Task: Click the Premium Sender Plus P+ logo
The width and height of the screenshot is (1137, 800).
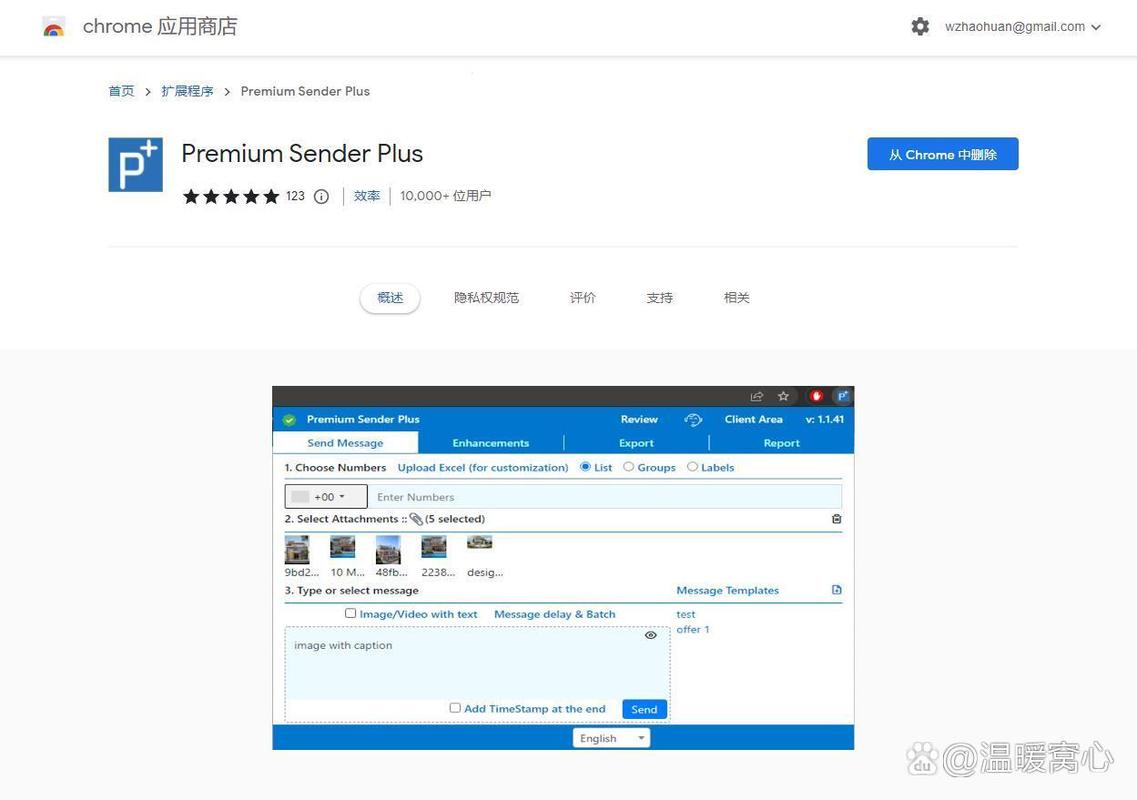Action: [136, 165]
